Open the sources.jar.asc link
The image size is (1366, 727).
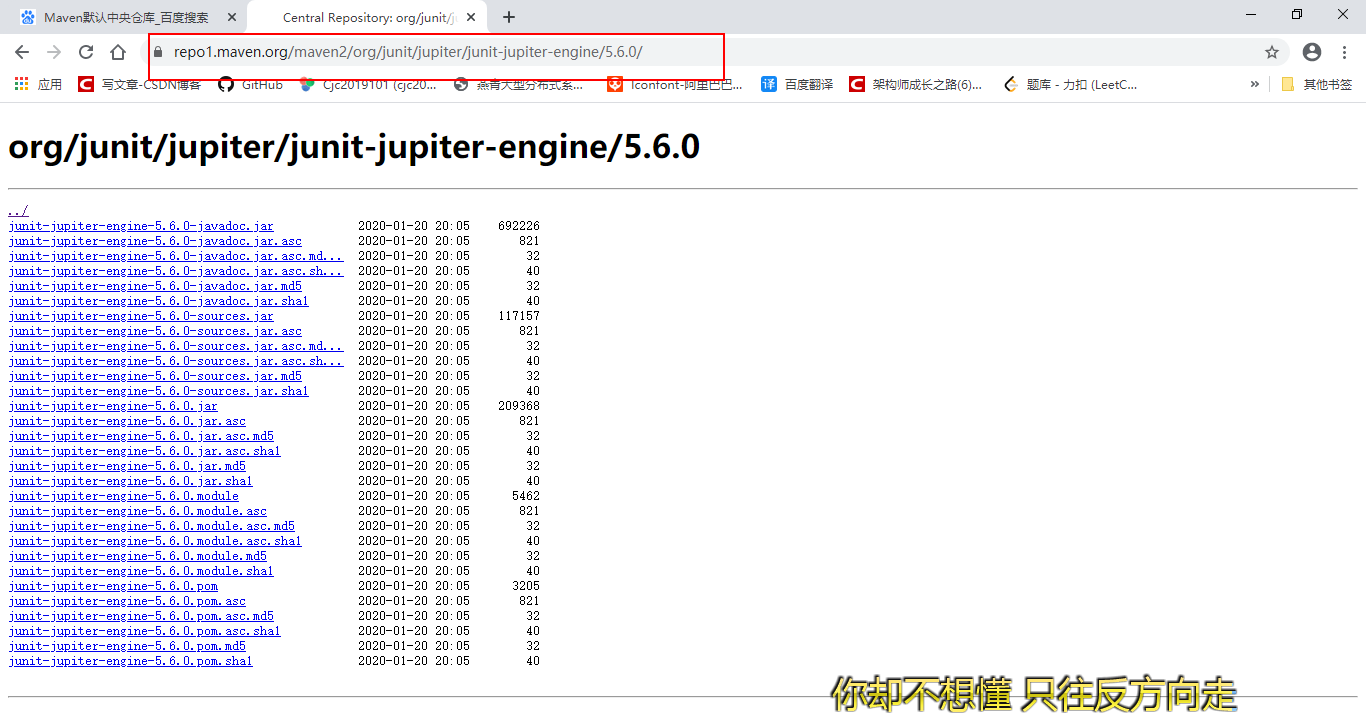155,331
